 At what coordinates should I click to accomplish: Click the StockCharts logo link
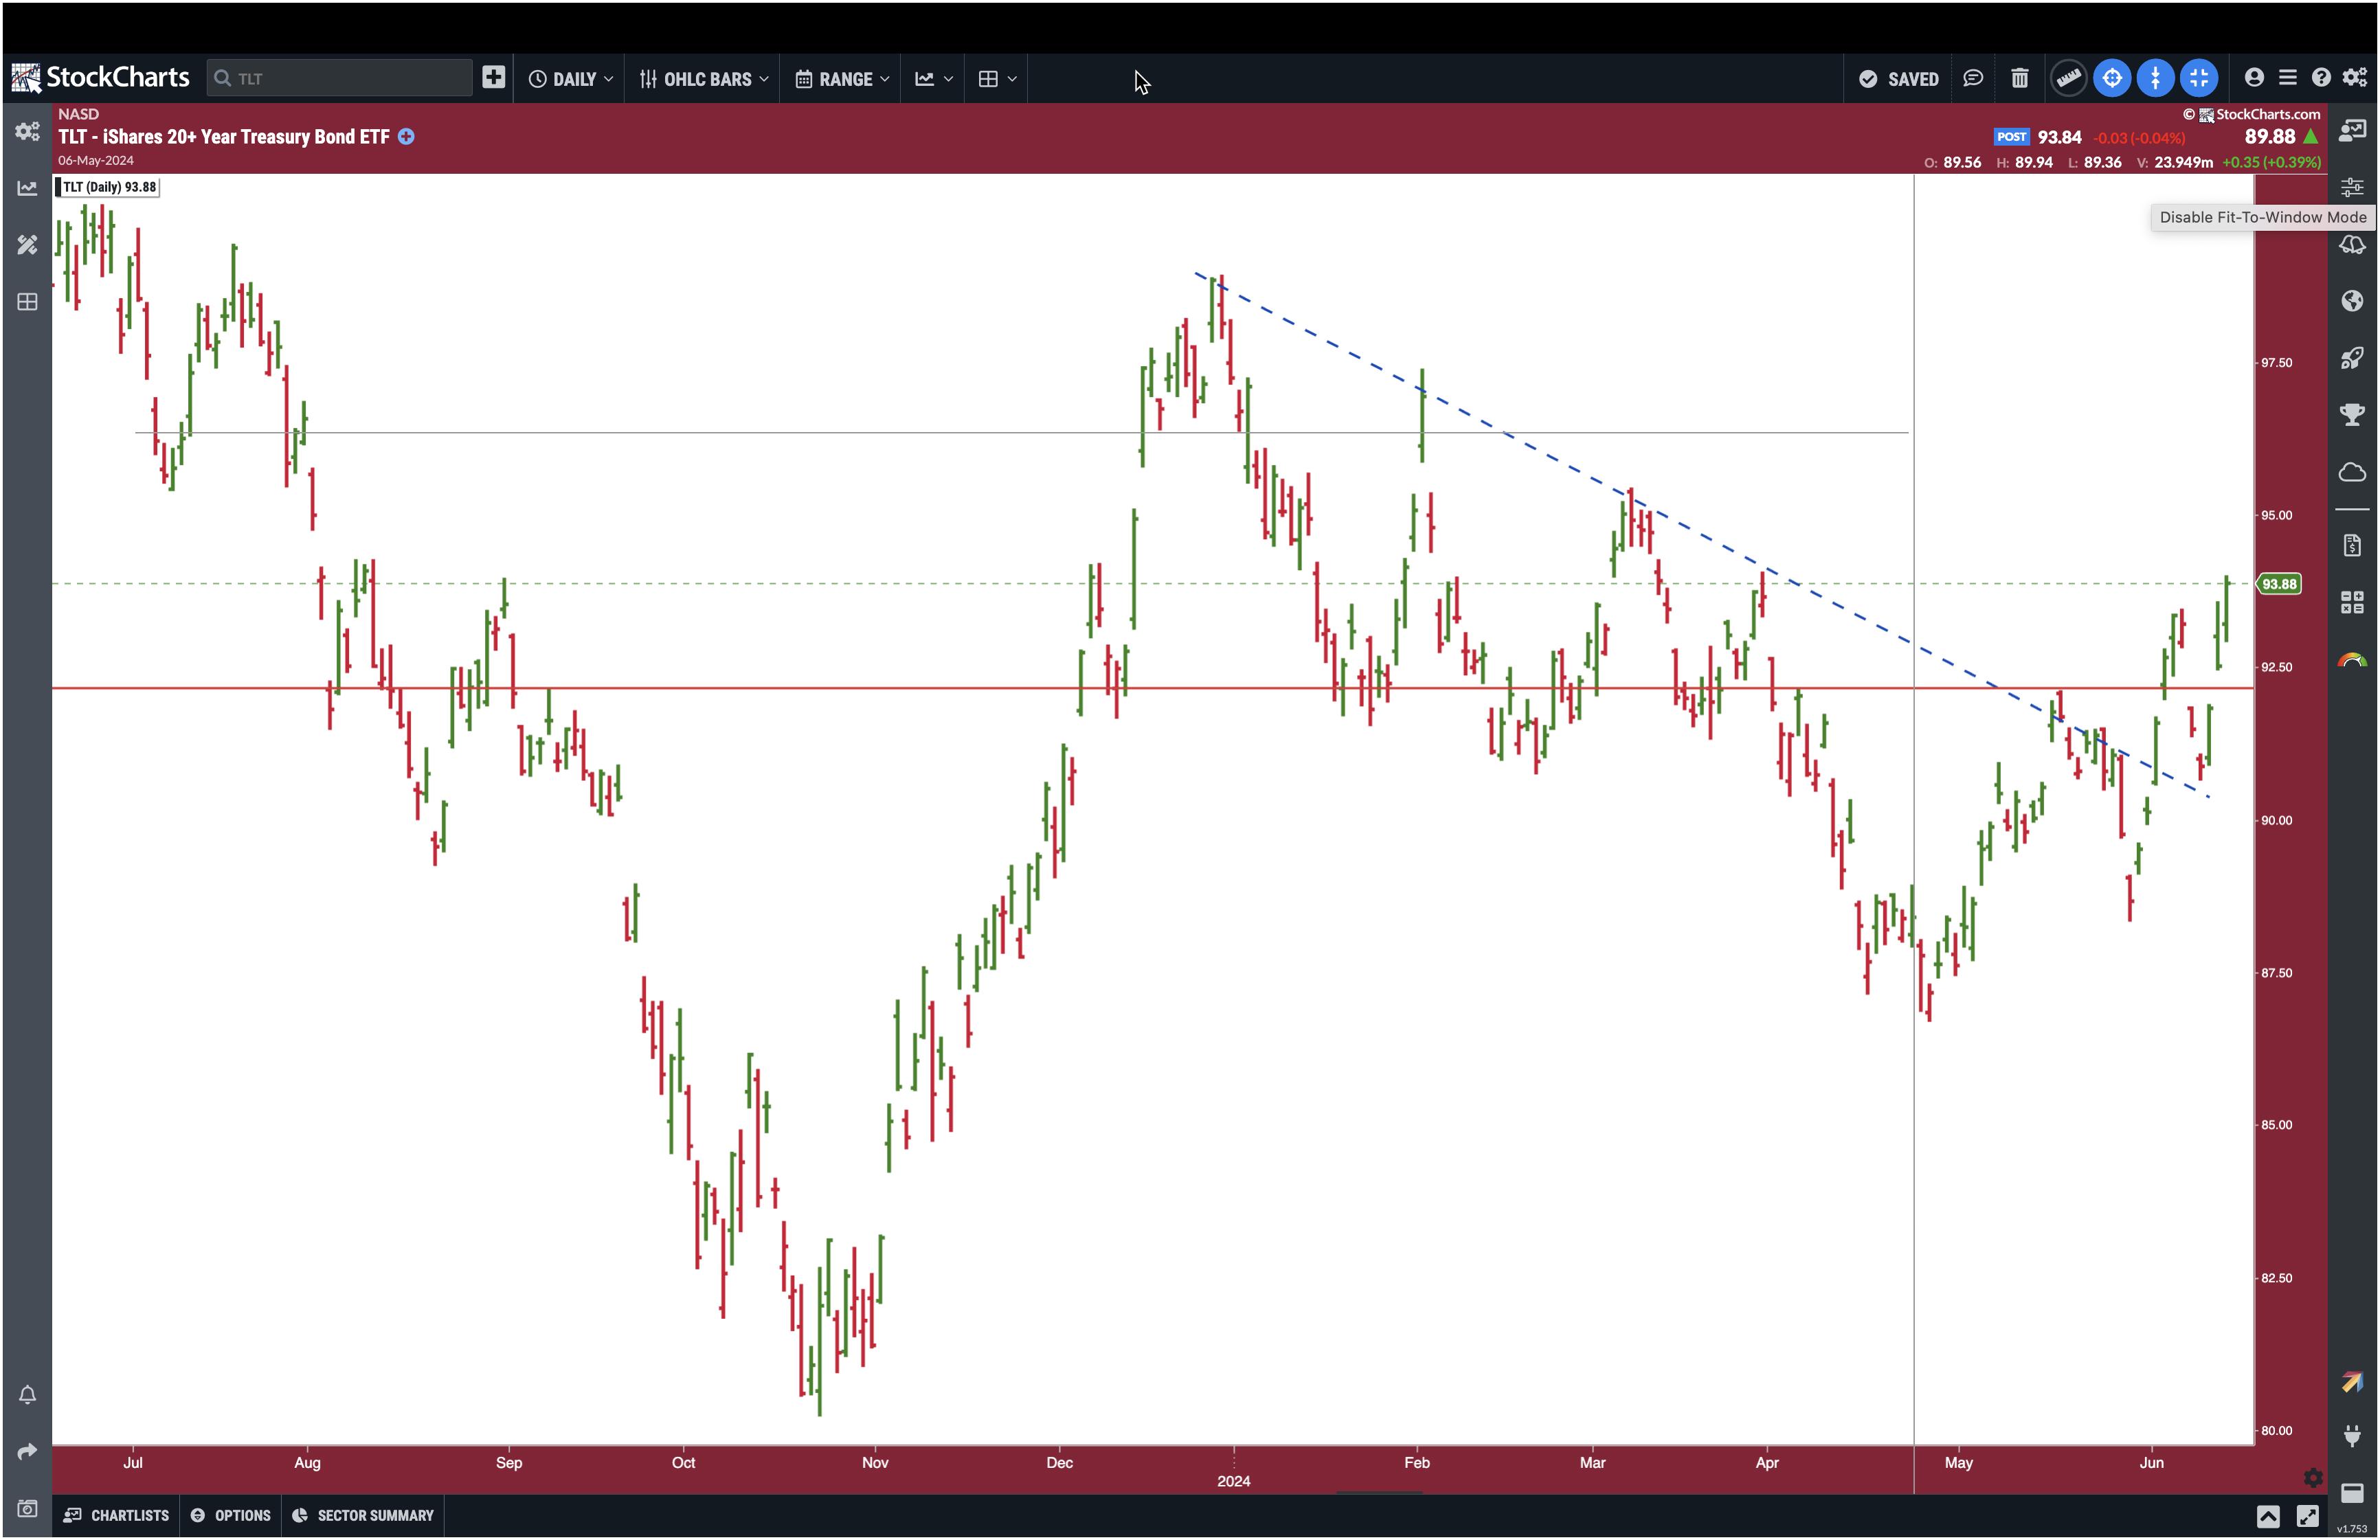tap(100, 77)
